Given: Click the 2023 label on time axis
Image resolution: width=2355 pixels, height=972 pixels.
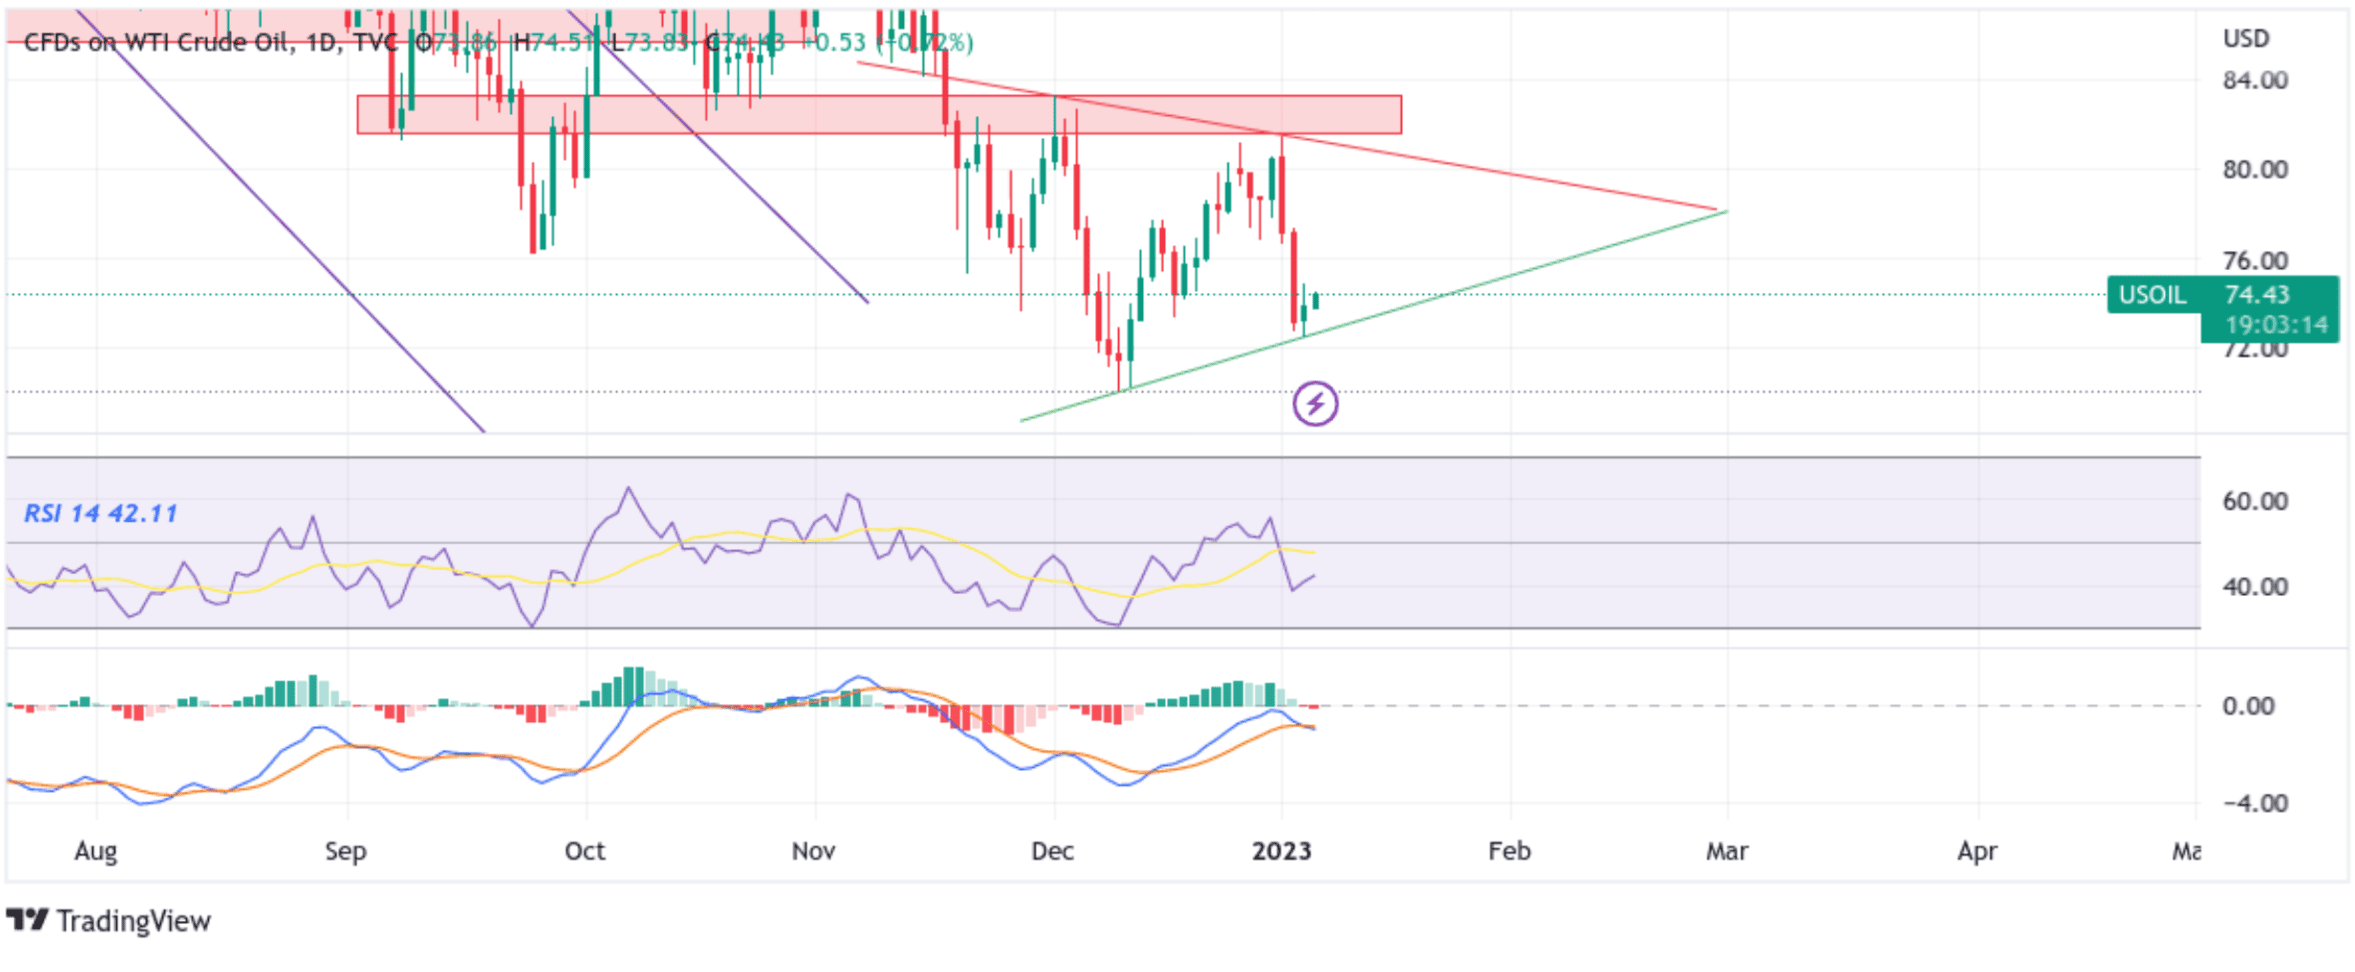Looking at the screenshot, I should (1282, 851).
